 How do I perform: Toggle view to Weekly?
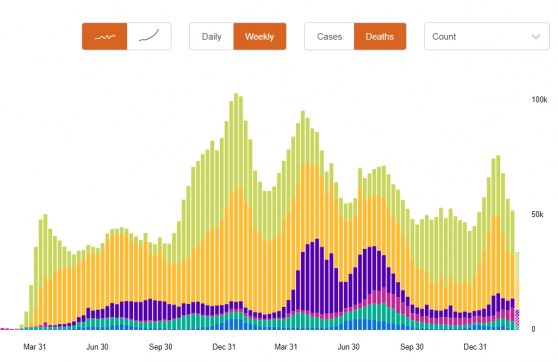point(259,37)
